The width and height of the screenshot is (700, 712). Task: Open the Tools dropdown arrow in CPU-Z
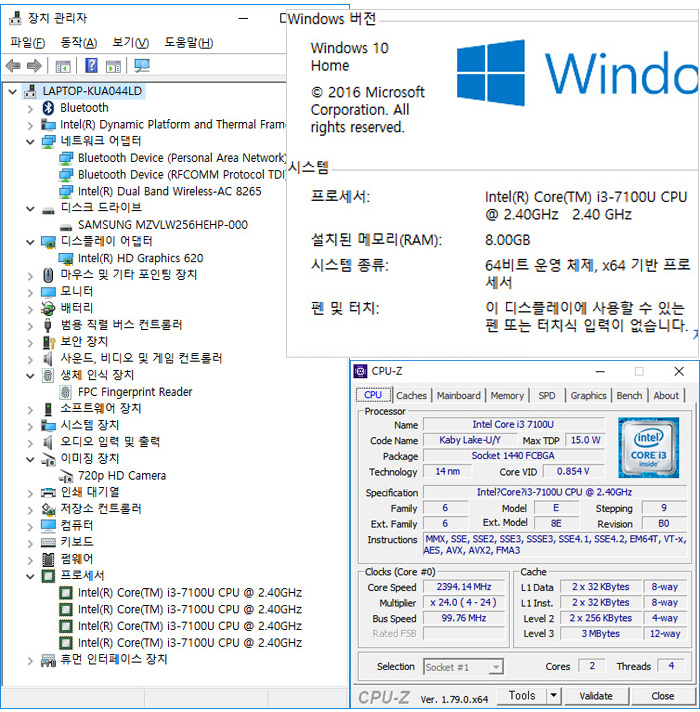(x=554, y=695)
